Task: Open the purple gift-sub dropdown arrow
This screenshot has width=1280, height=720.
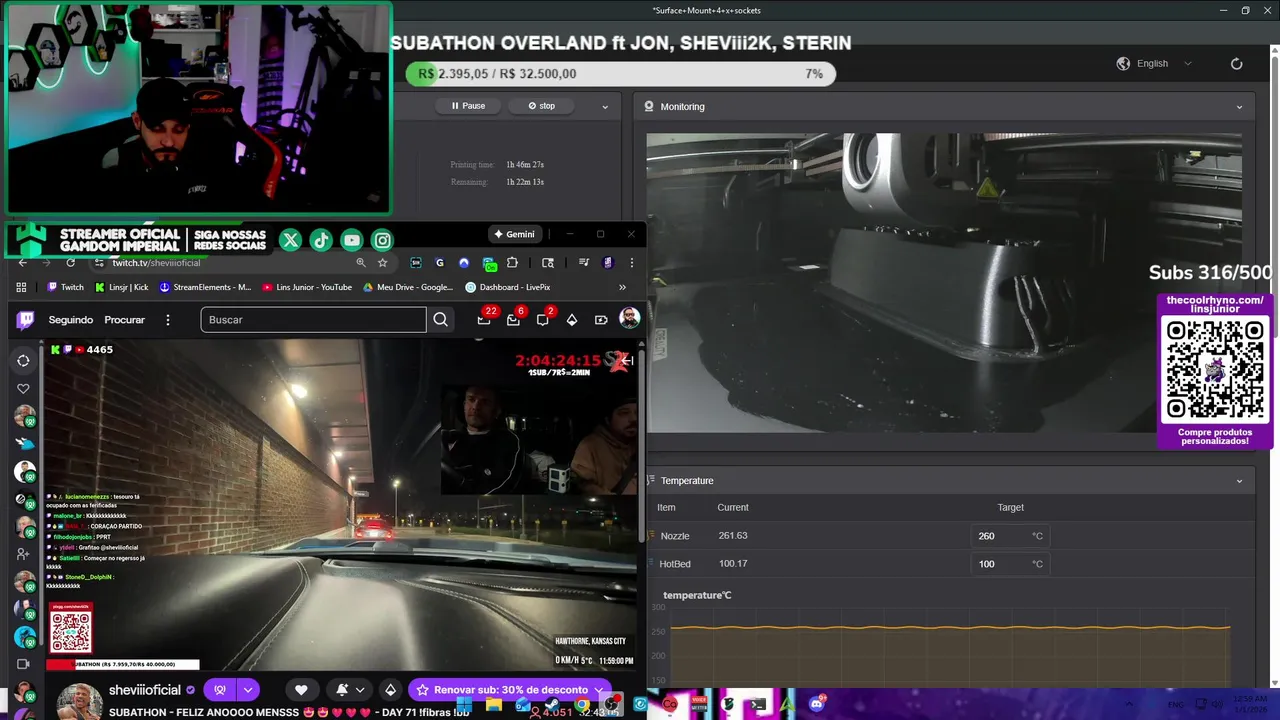Action: click(247, 690)
